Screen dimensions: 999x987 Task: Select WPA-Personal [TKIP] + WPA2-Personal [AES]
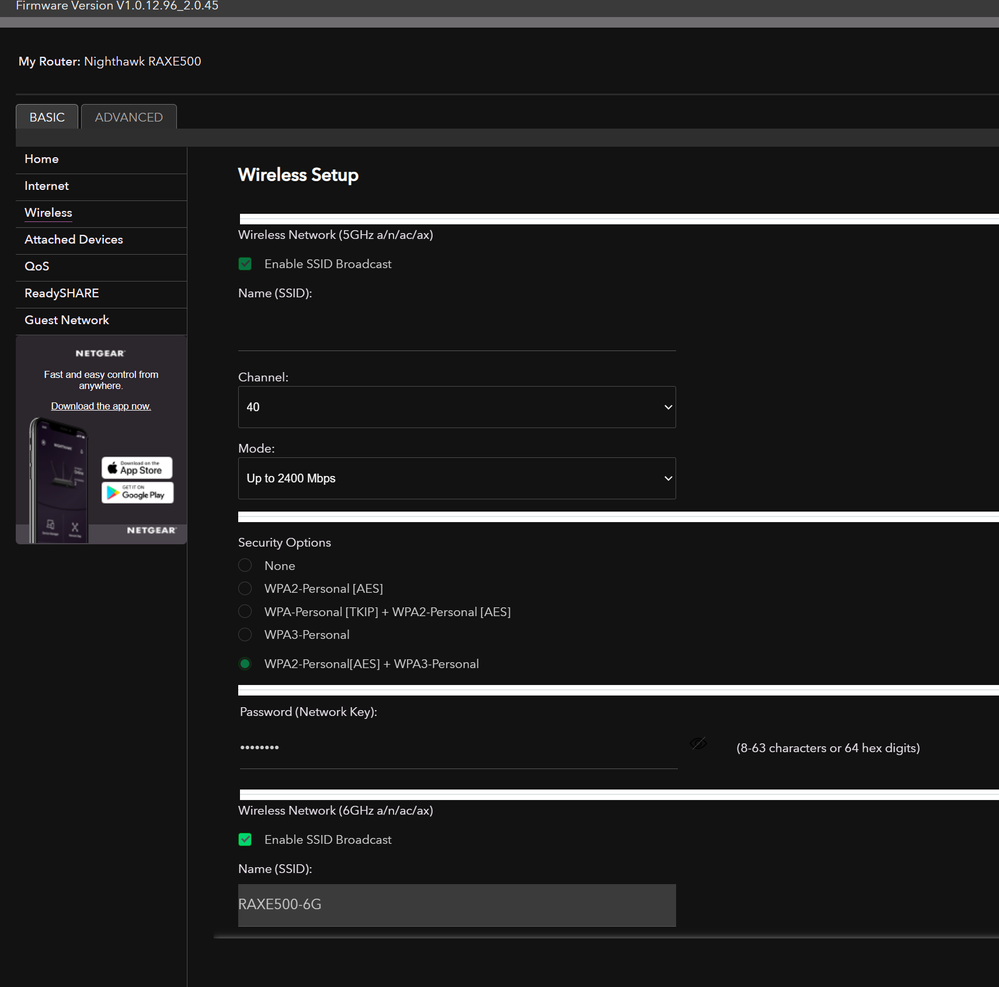click(x=245, y=612)
